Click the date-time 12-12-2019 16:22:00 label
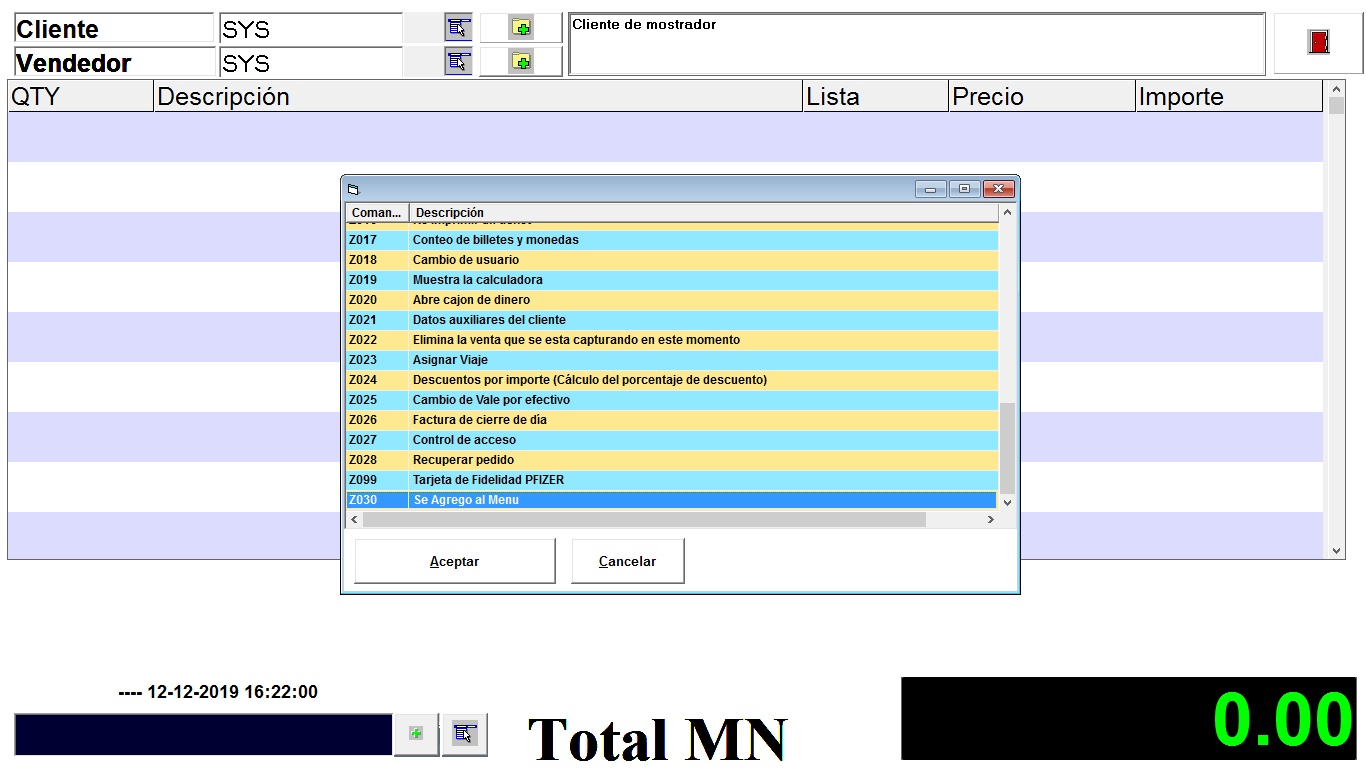The image size is (1366, 768). click(x=218, y=692)
